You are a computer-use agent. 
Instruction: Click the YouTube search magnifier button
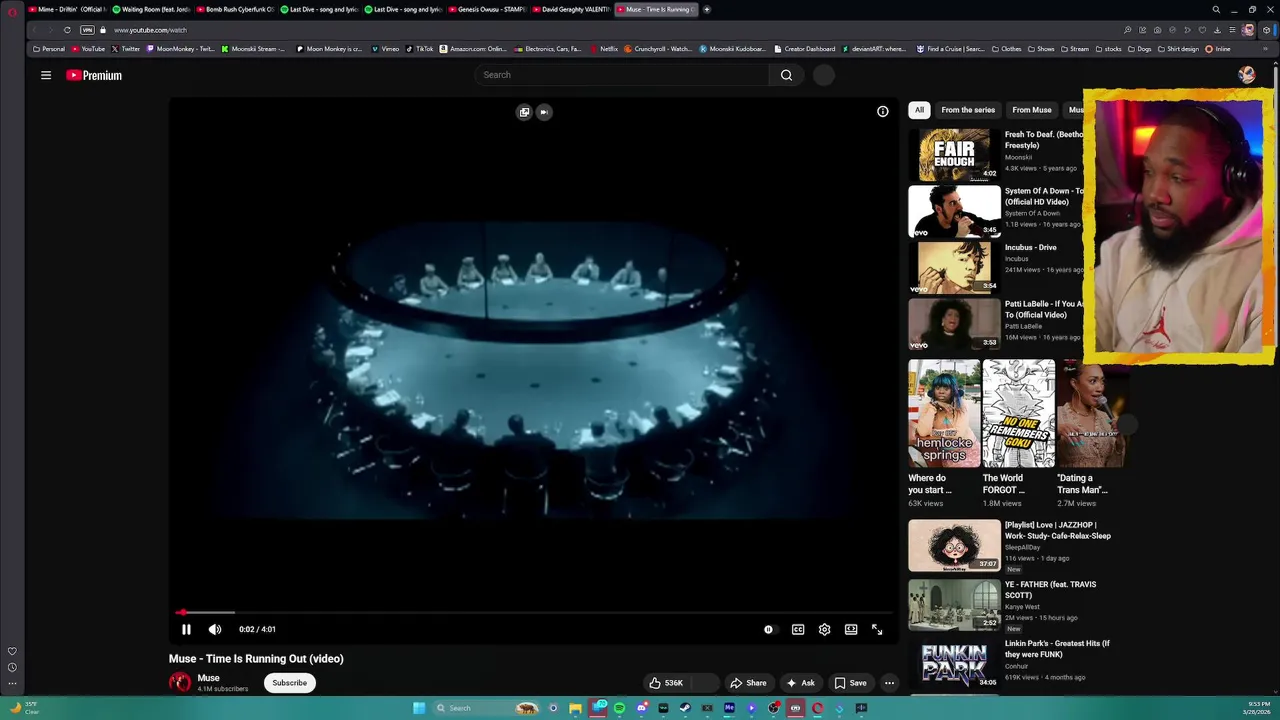[x=786, y=75]
